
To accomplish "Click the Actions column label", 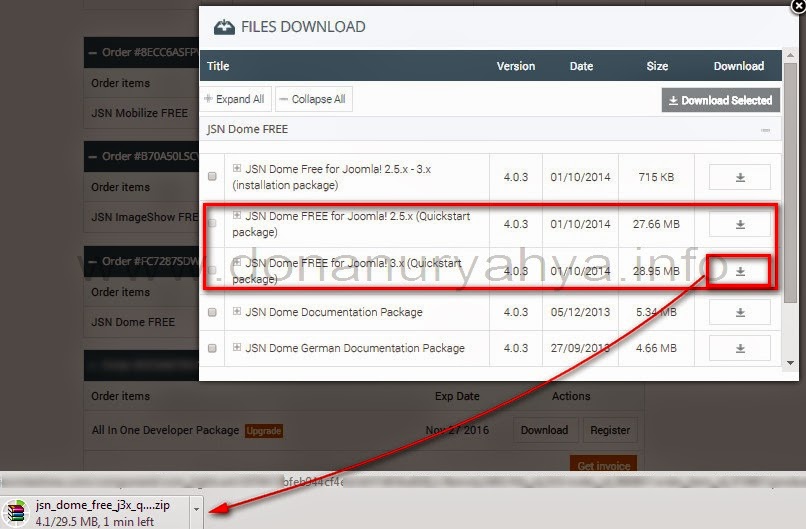I will point(571,396).
